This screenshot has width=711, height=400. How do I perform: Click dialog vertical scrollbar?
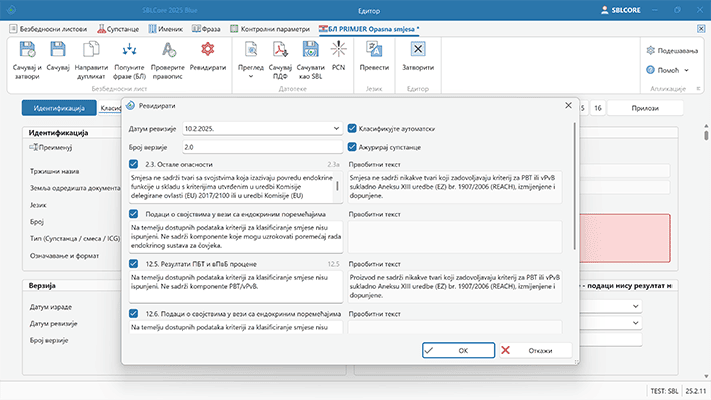click(x=575, y=186)
